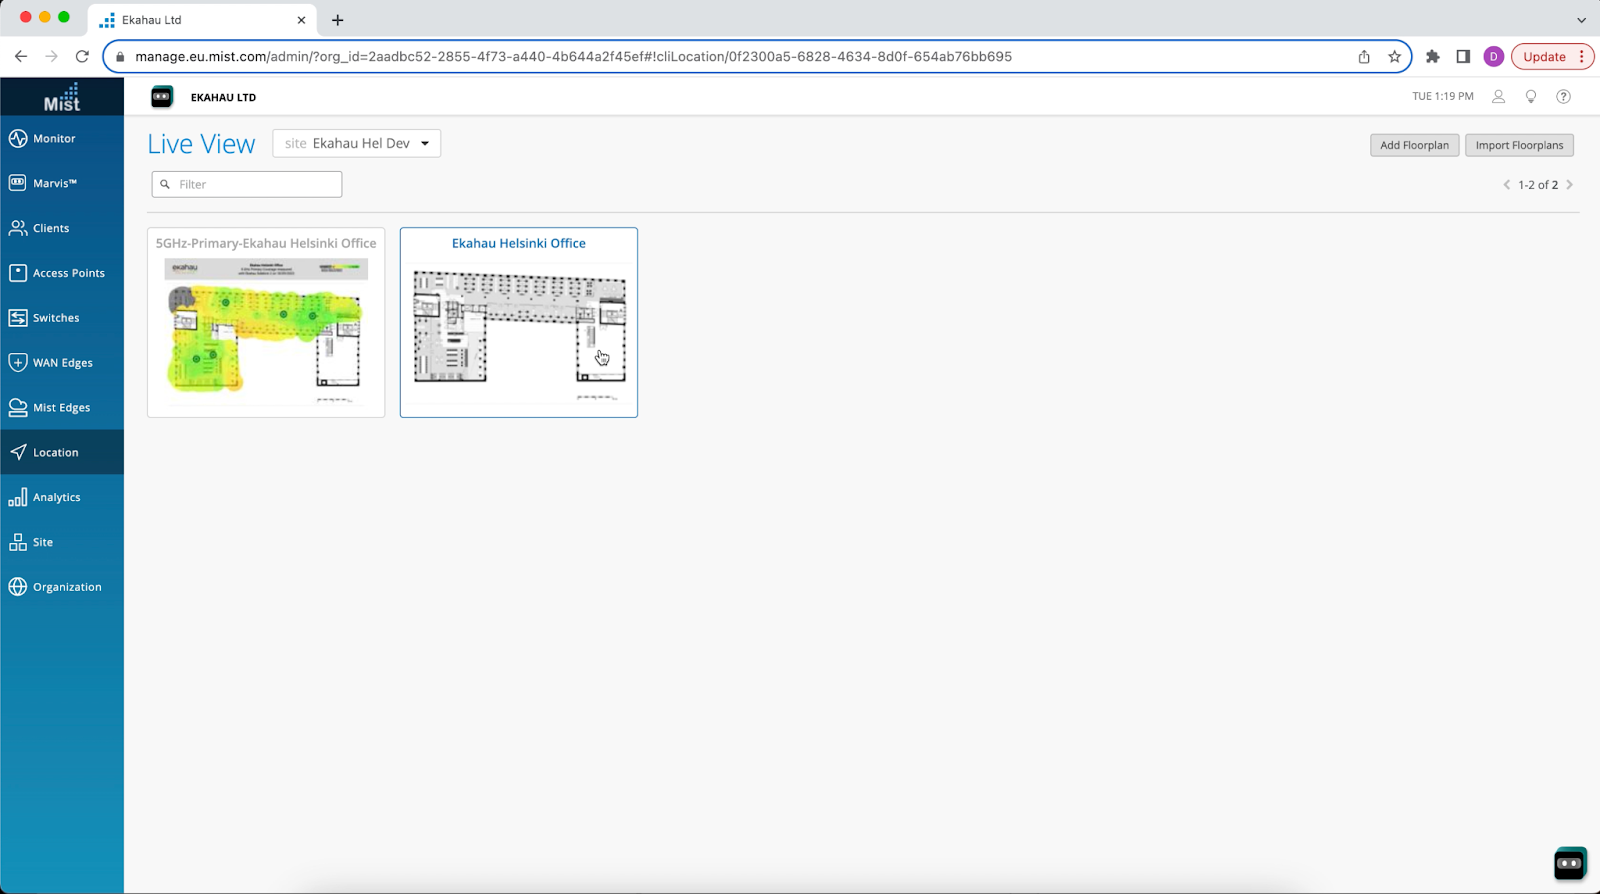Go to next page of floorplans
Screen dimensions: 1600x894
(1570, 185)
